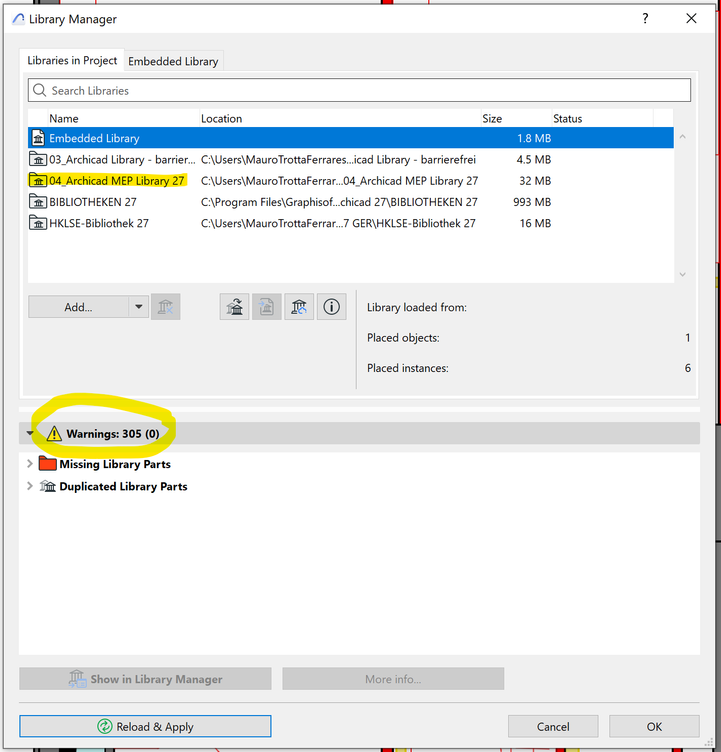Select 04_Archicad MEP Library 27 row
Screen dimensions: 721x752
pos(351,180)
